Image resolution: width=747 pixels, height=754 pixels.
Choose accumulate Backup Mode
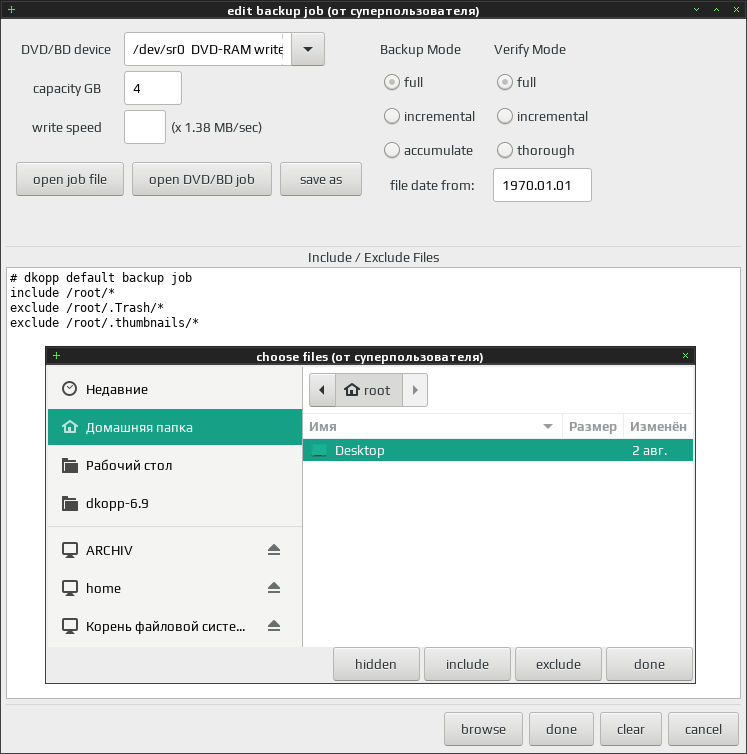pos(392,150)
